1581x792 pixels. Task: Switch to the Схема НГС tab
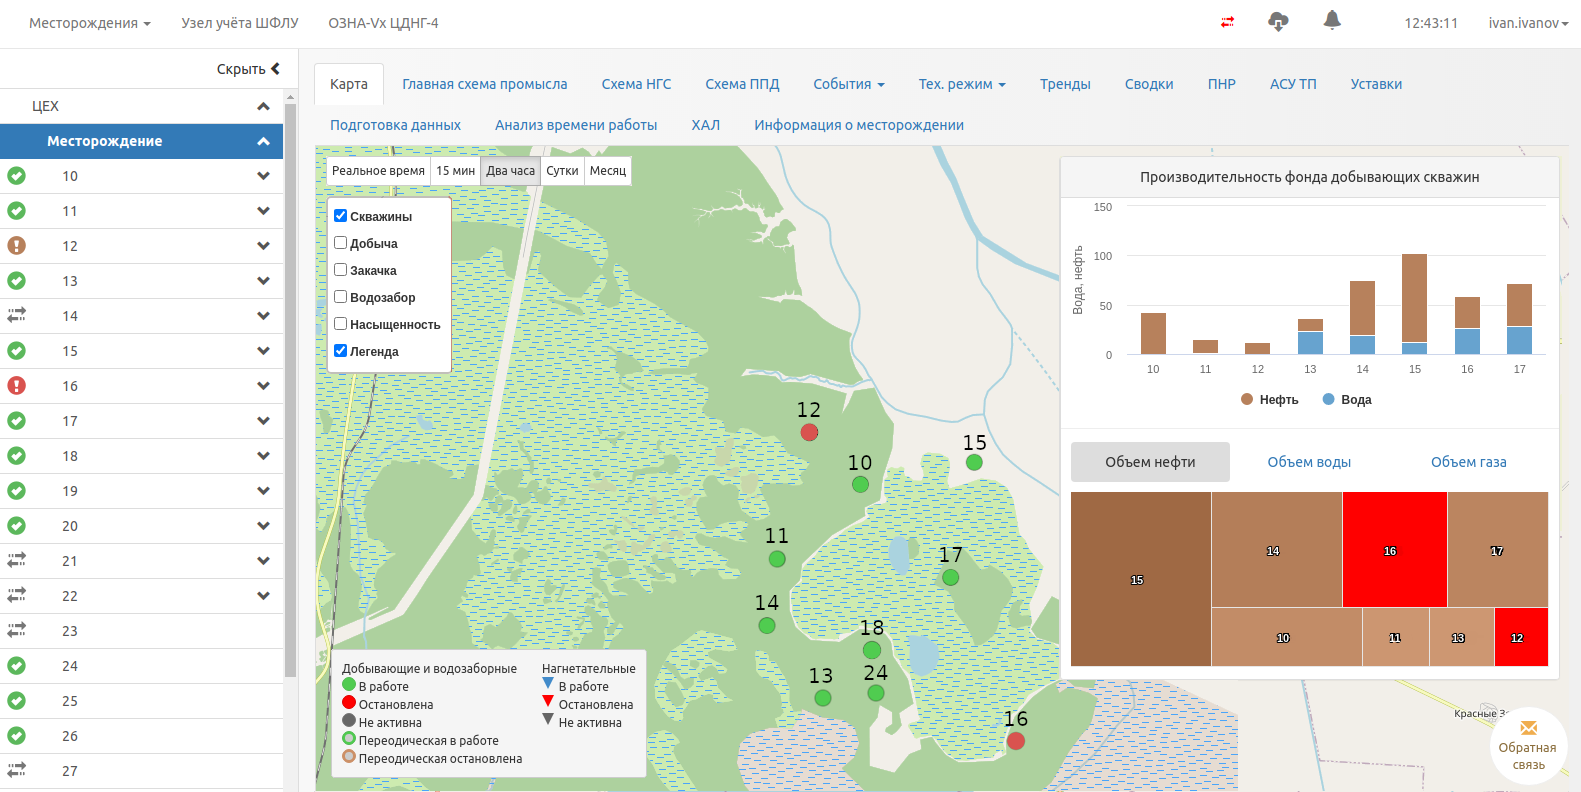636,84
